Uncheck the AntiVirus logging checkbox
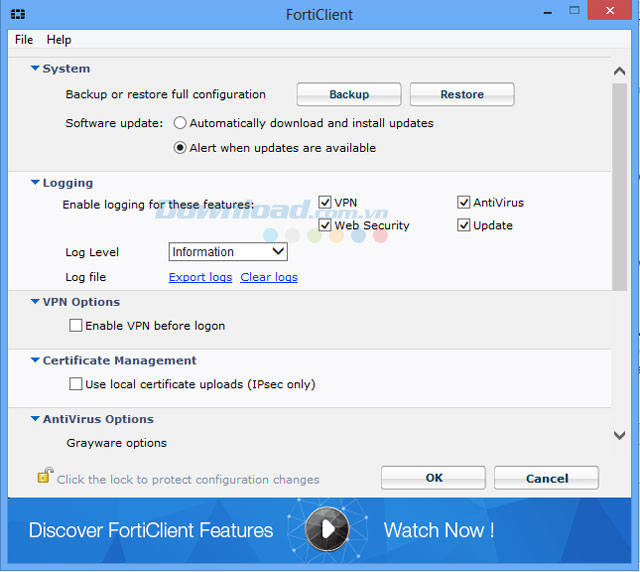 point(464,202)
